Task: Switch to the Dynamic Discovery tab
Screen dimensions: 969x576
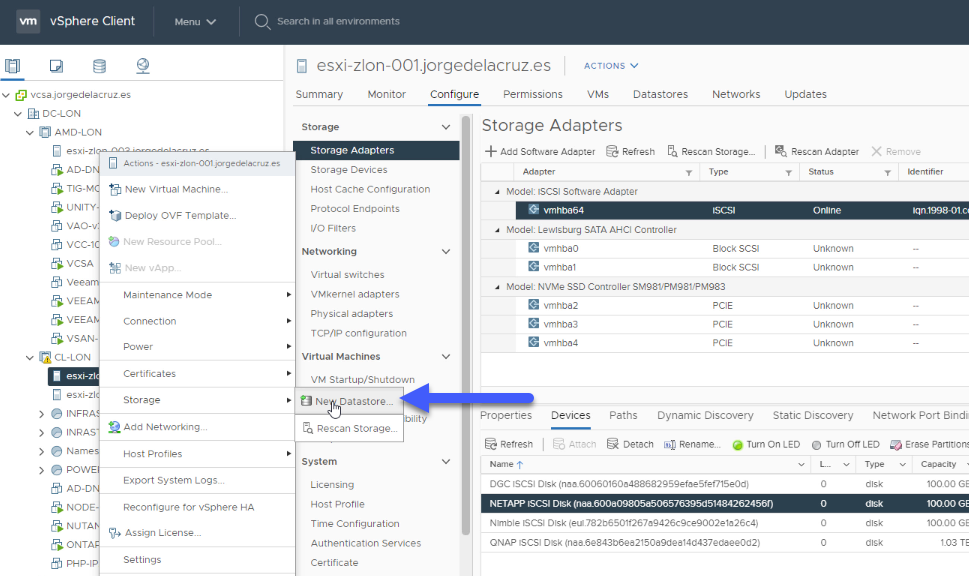Action: [705, 415]
